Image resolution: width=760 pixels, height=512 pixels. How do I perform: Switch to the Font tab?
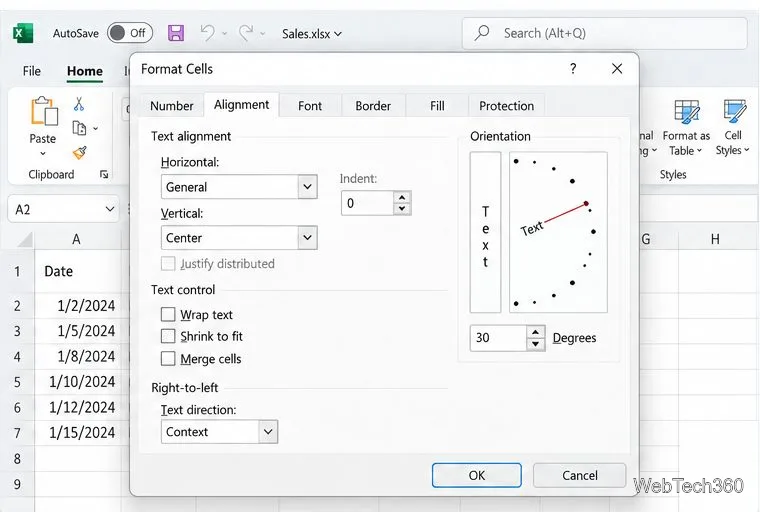(x=310, y=106)
